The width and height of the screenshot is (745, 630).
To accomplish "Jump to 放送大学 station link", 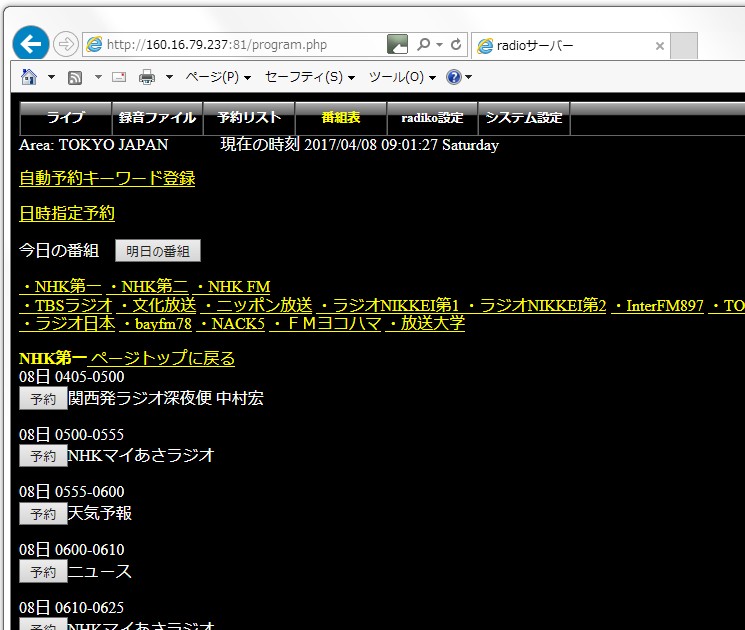I will pyautogui.click(x=425, y=324).
